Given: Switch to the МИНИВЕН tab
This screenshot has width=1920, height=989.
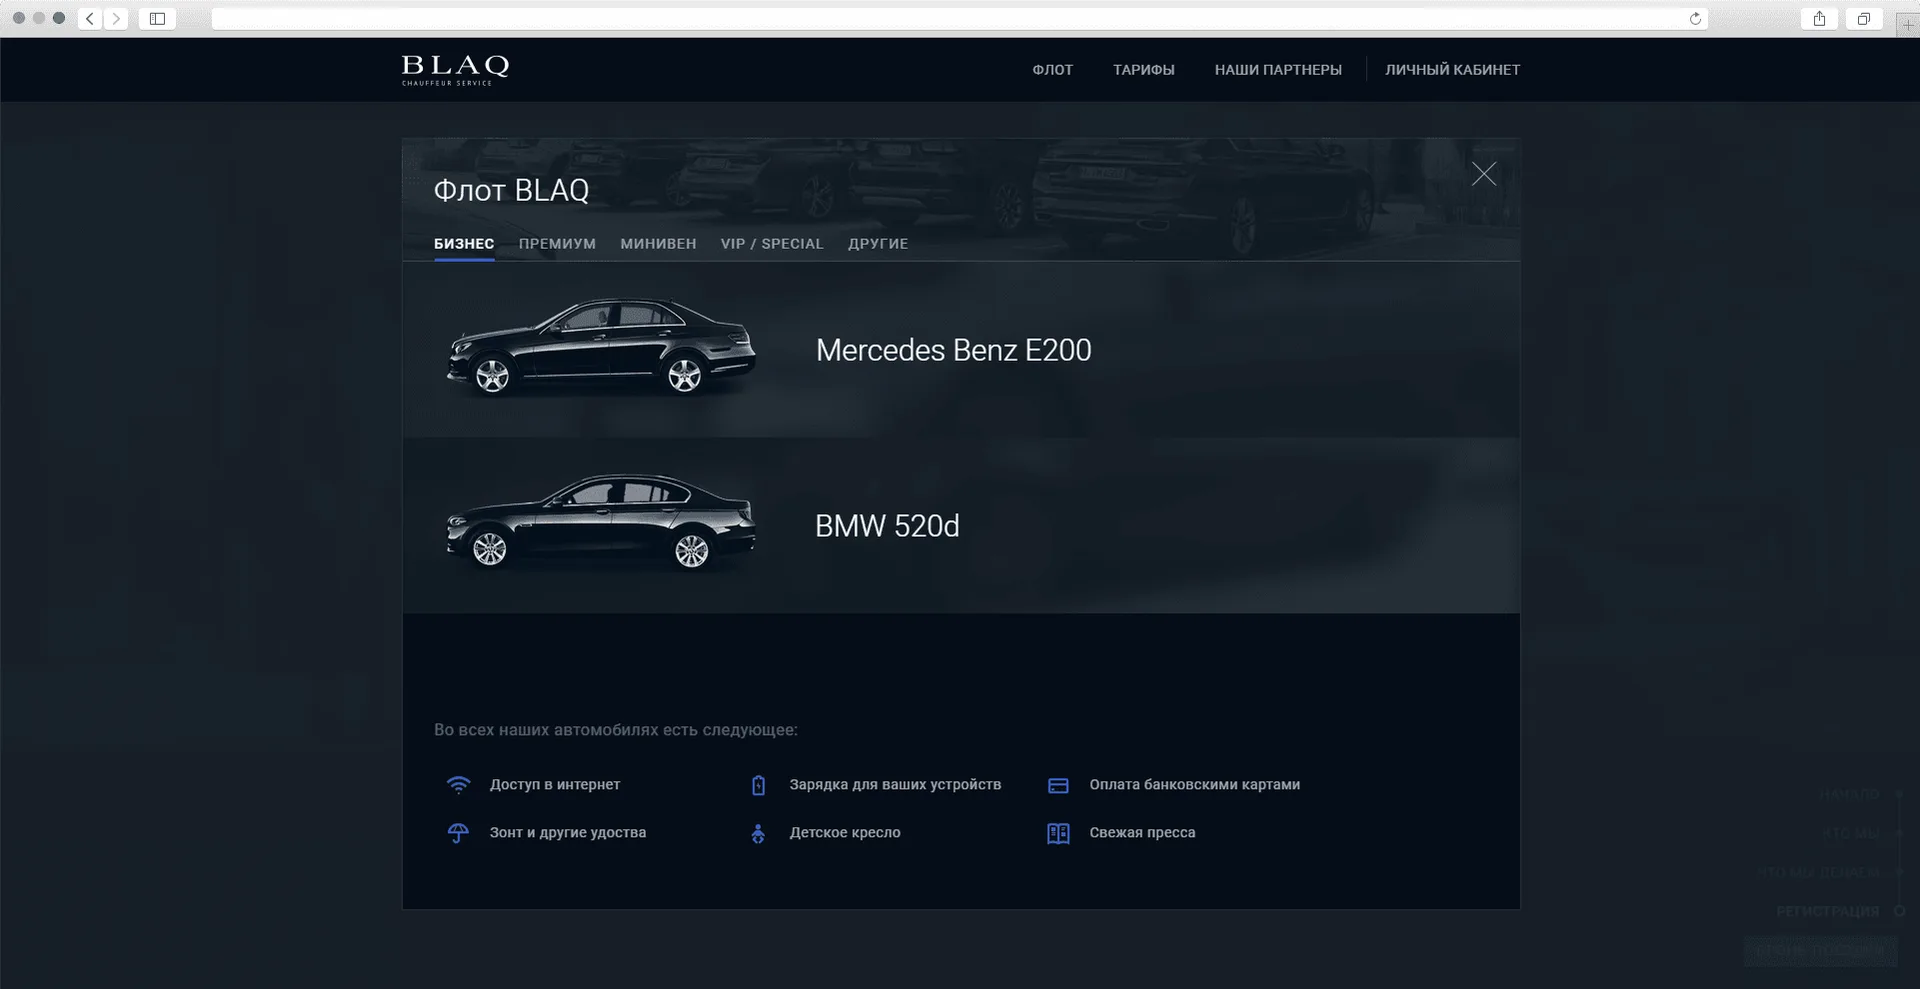Looking at the screenshot, I should pos(658,244).
